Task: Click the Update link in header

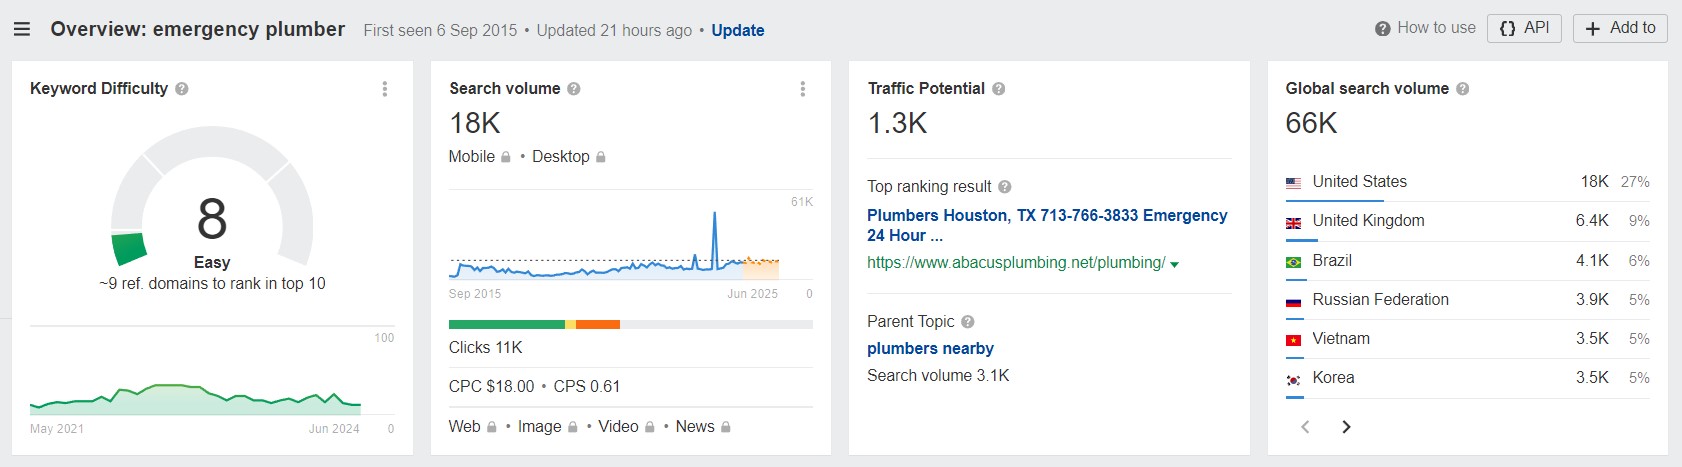Action: (x=738, y=30)
